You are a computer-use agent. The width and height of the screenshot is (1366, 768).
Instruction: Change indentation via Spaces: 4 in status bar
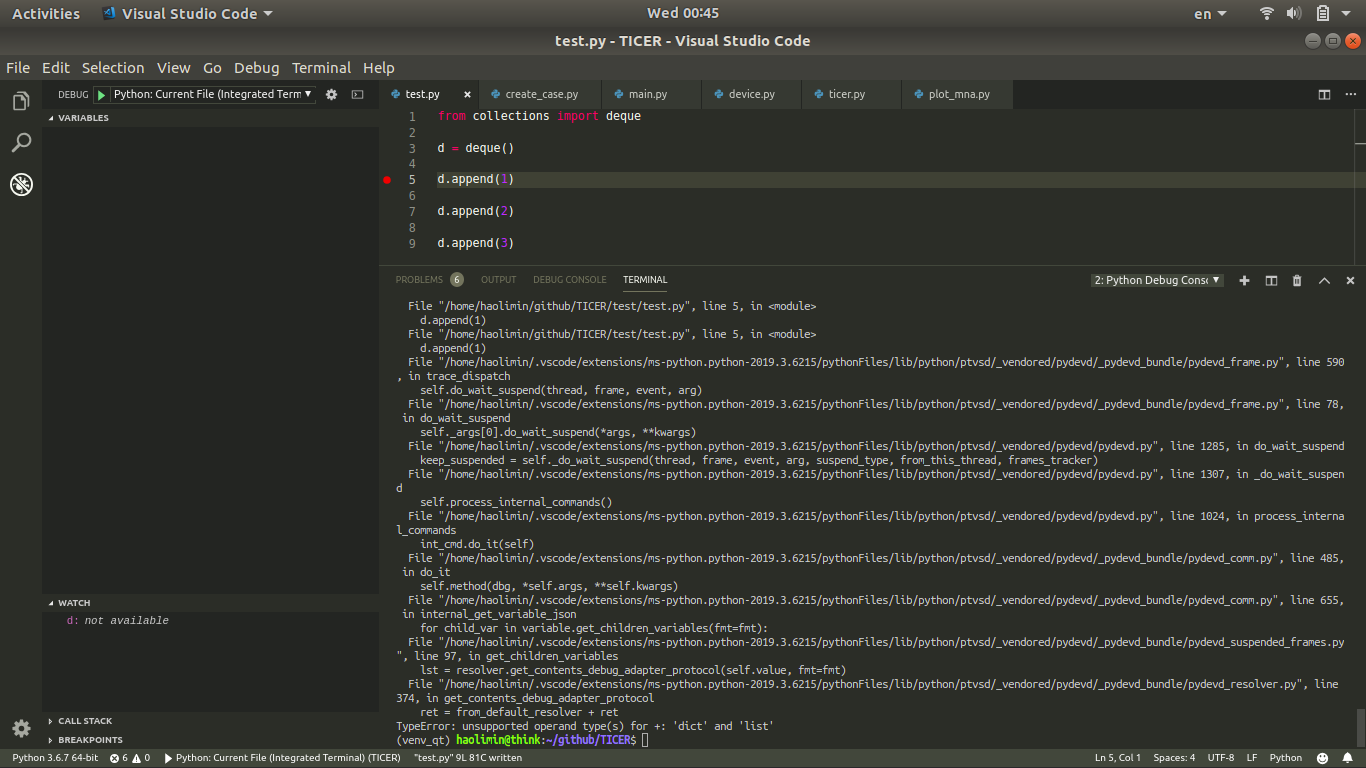tap(1174, 757)
